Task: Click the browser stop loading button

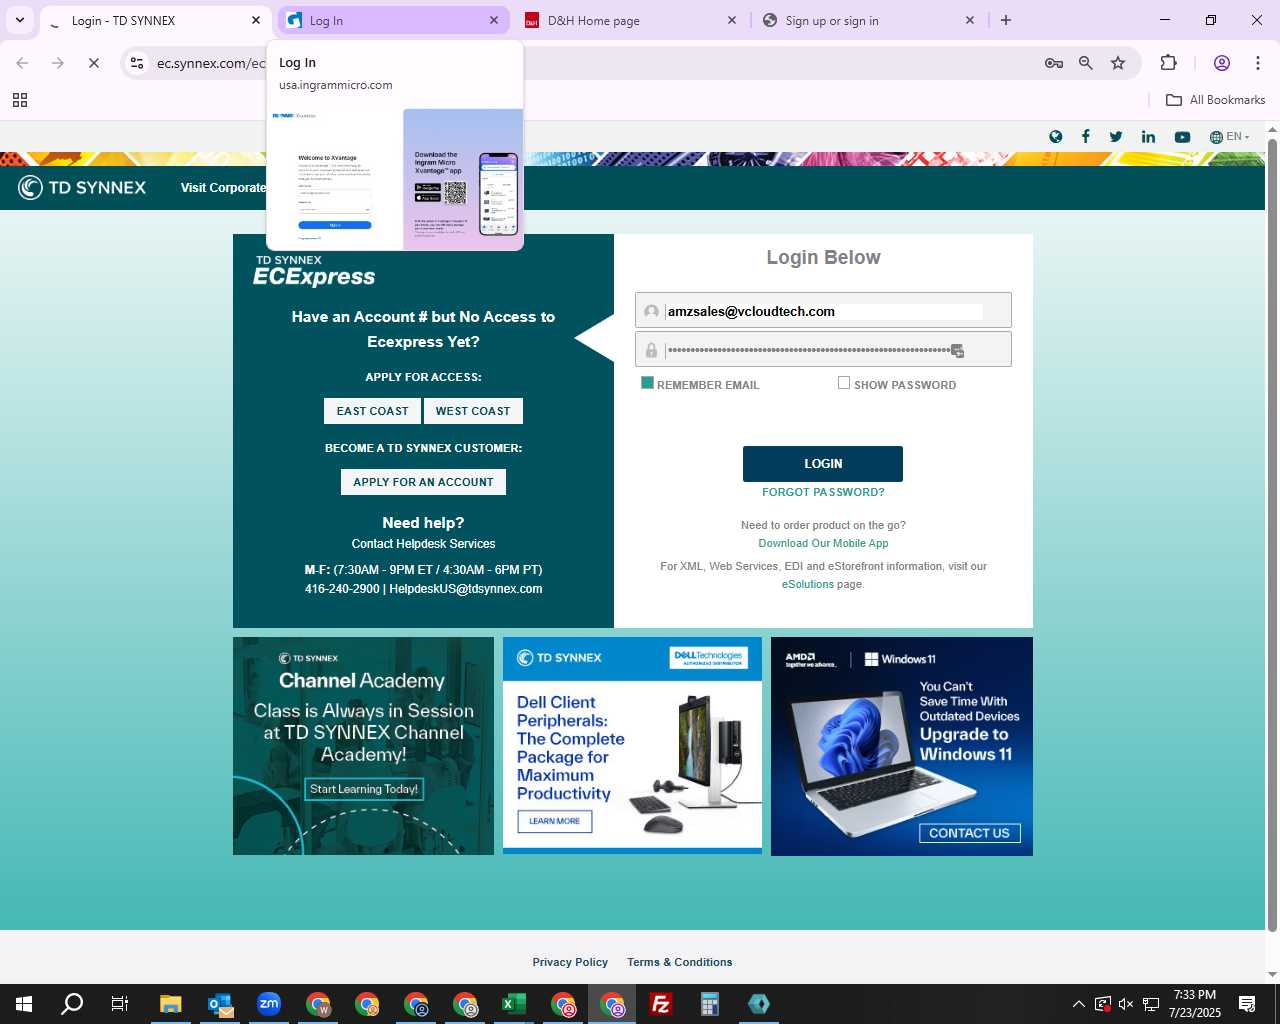Action: 93,63
